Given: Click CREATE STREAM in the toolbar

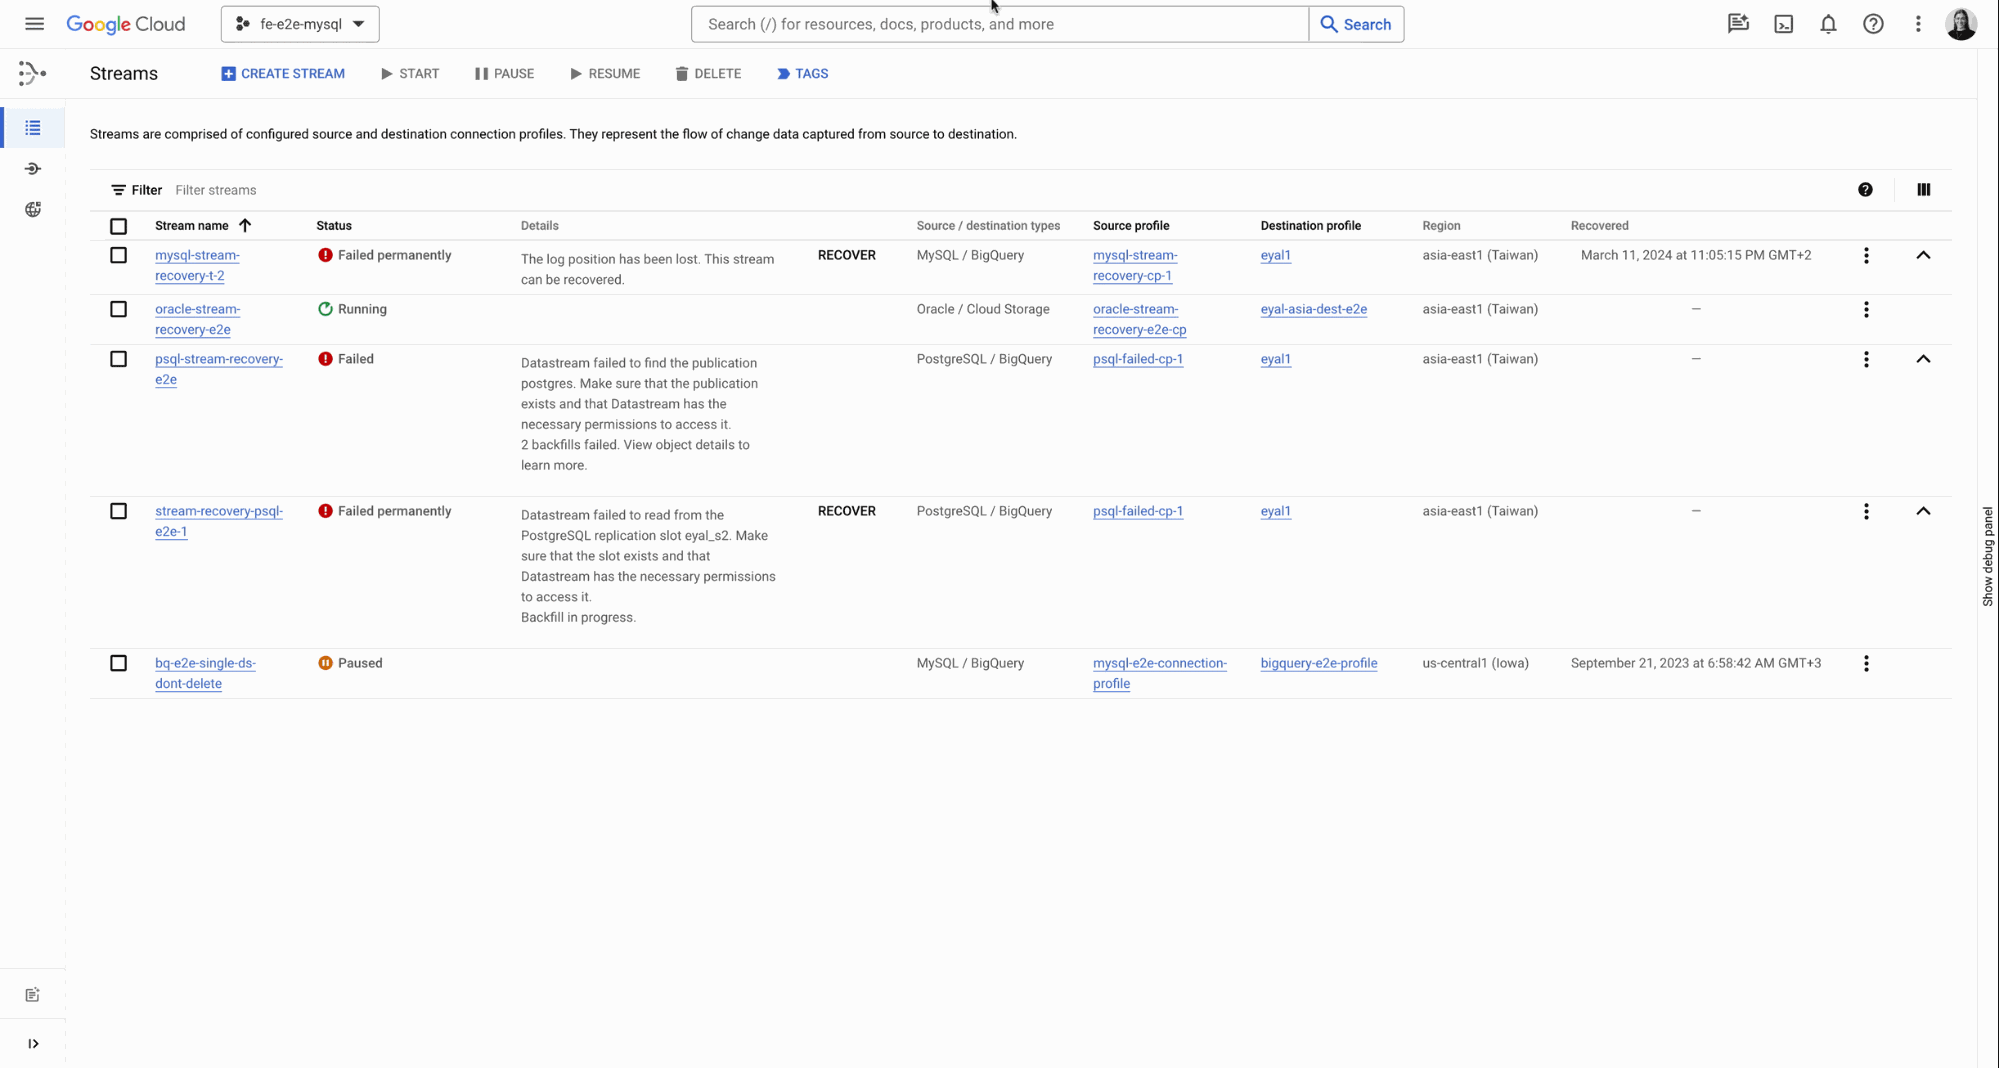Looking at the screenshot, I should tap(283, 74).
